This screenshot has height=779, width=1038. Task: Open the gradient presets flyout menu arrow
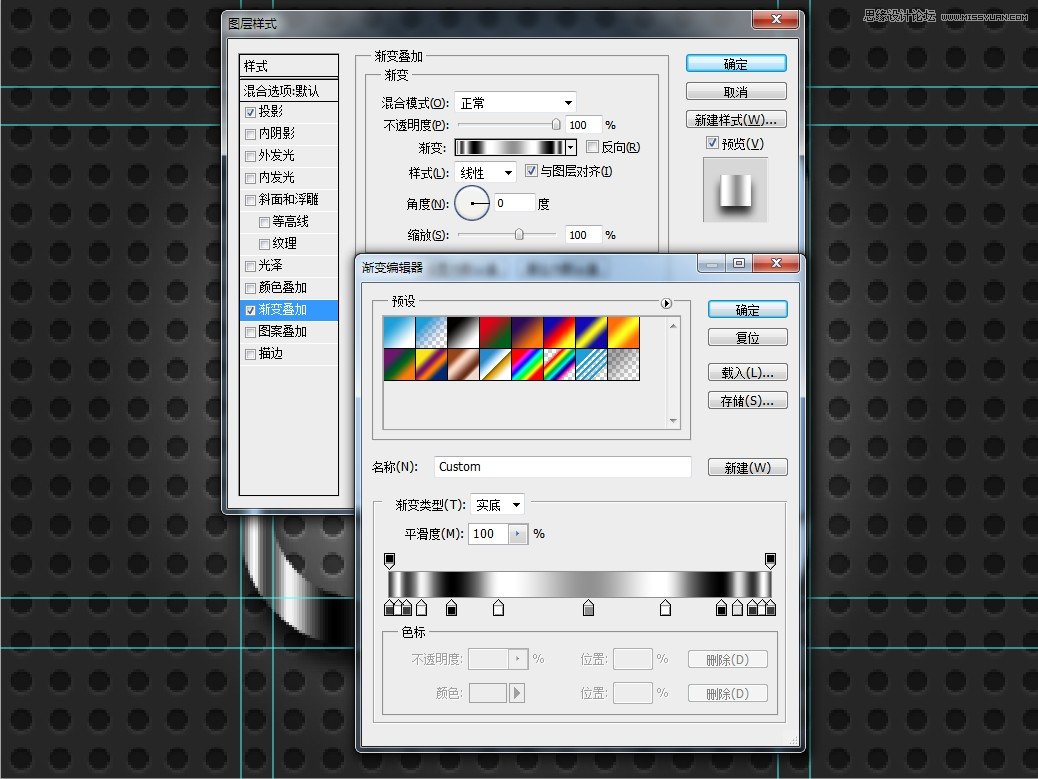(666, 303)
